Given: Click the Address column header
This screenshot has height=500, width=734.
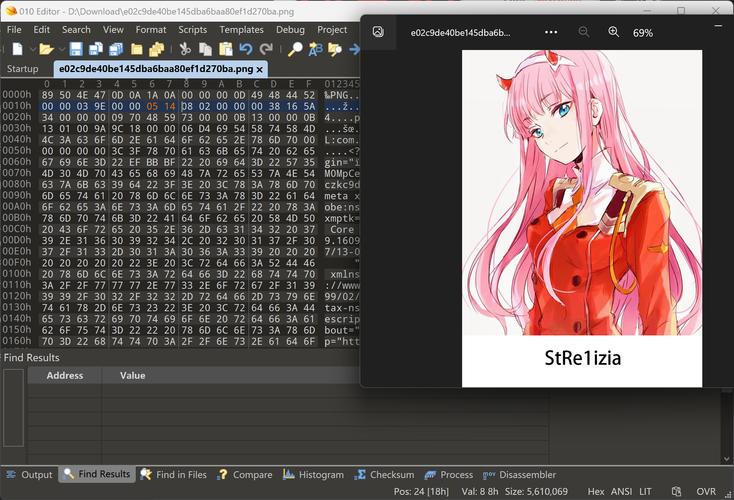Looking at the screenshot, I should click(x=65, y=375).
